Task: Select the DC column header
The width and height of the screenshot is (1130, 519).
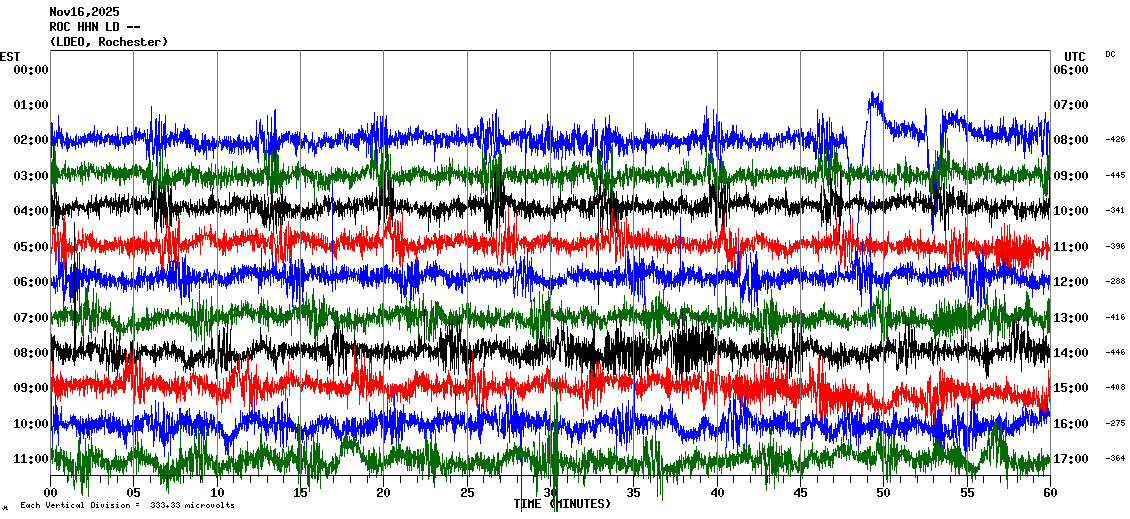Action: coord(1110,54)
